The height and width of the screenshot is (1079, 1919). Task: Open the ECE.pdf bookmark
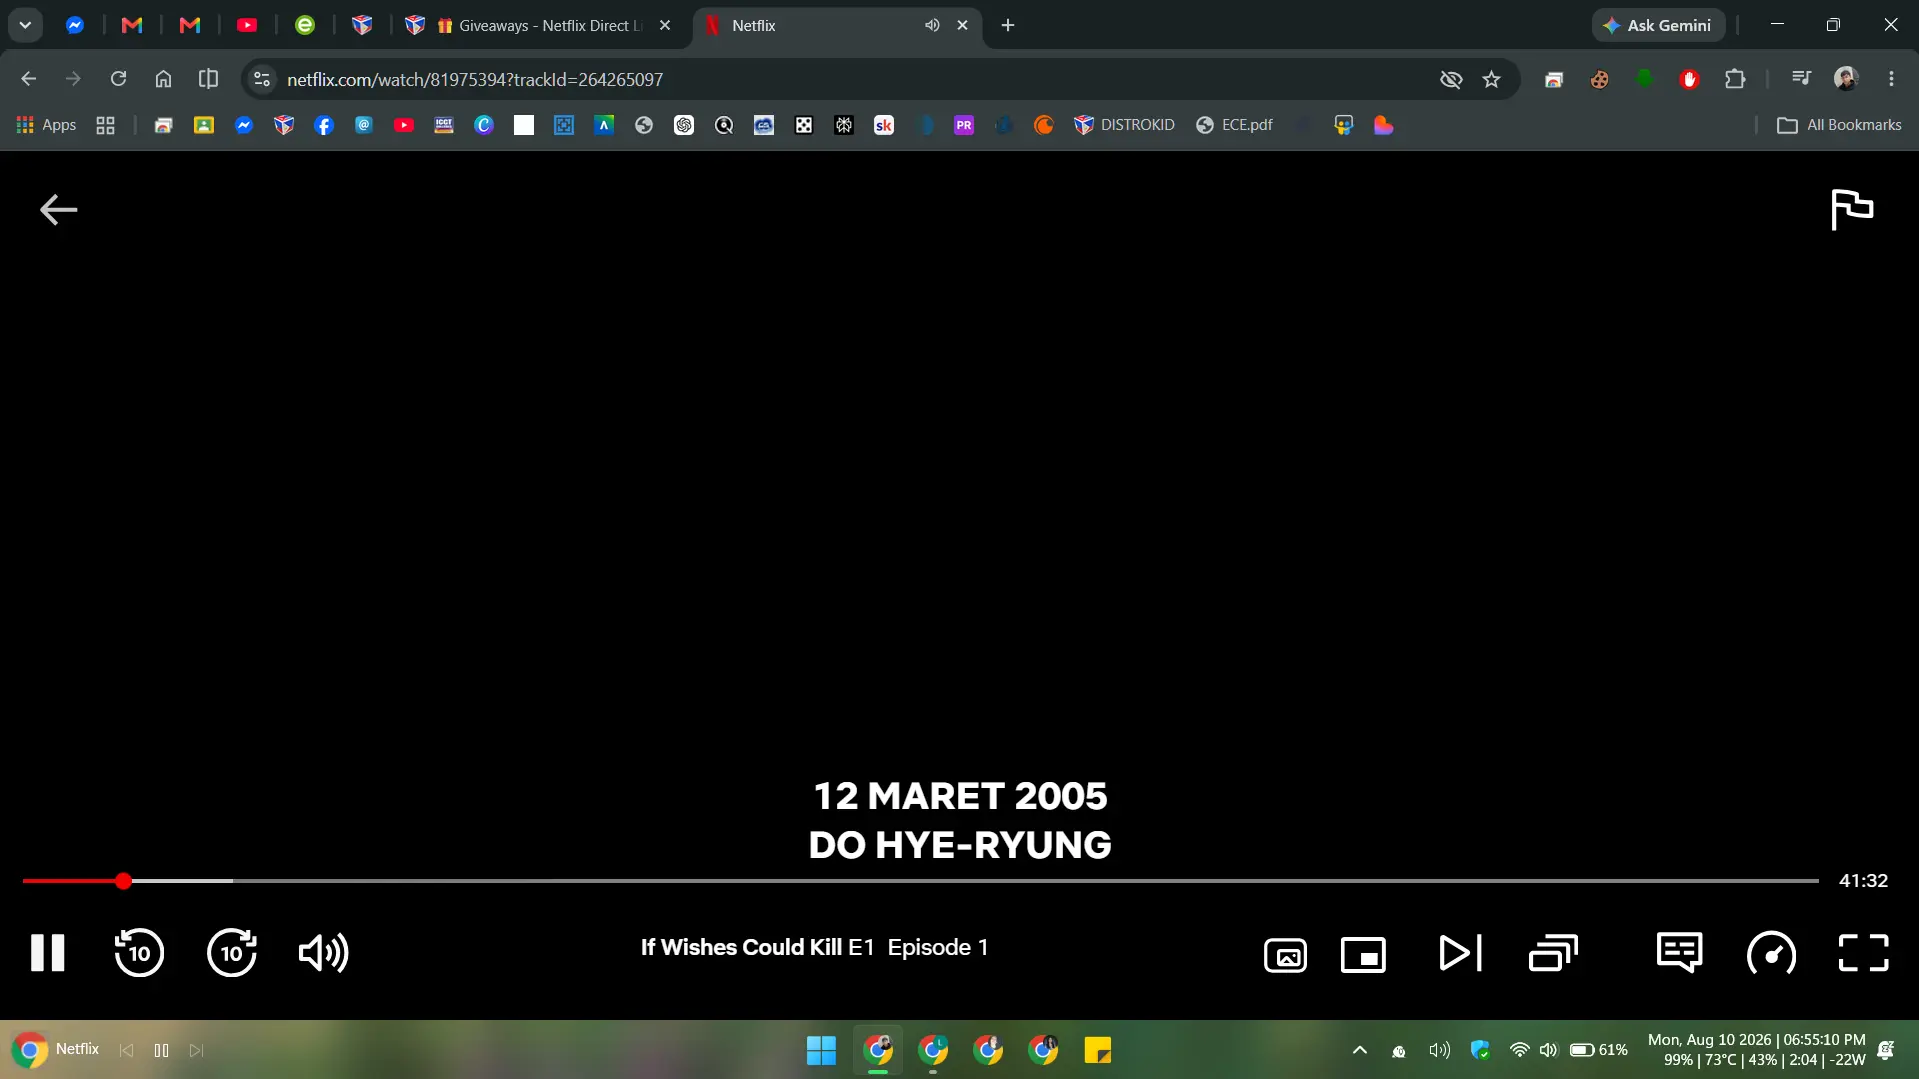point(1234,125)
